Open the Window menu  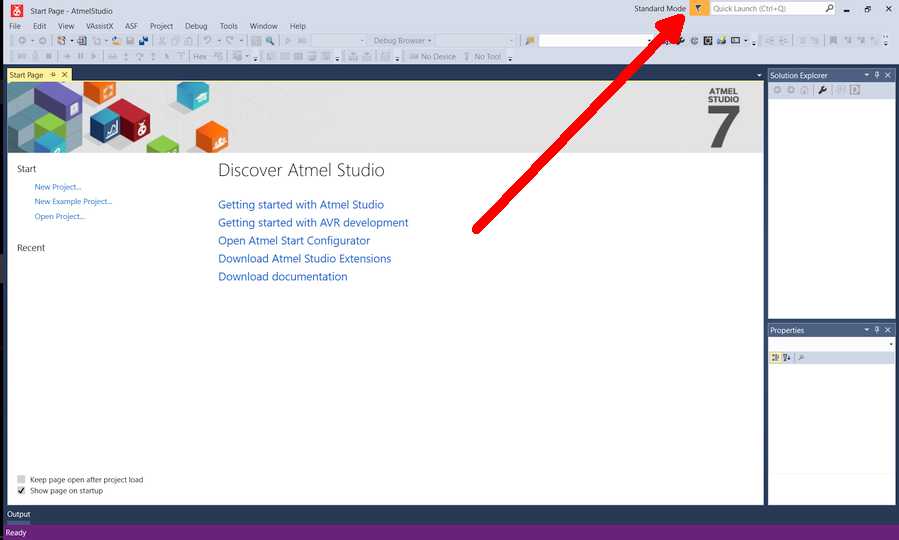pyautogui.click(x=263, y=26)
